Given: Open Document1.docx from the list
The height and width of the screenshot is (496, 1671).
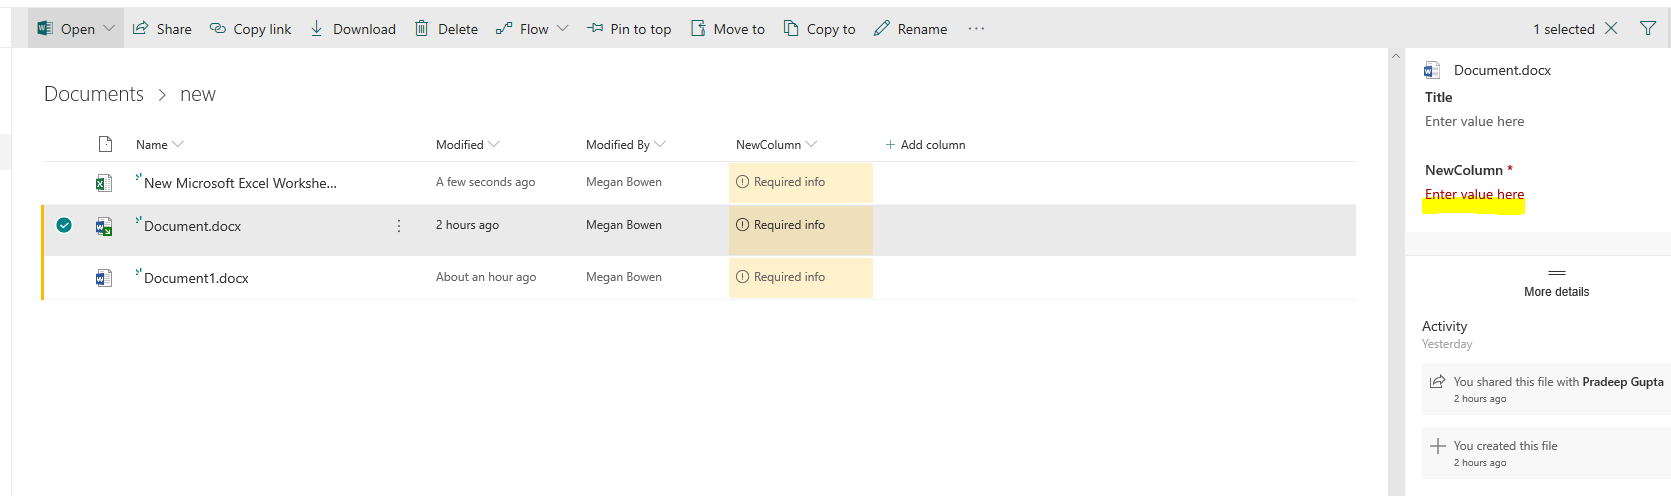Looking at the screenshot, I should coord(196,278).
